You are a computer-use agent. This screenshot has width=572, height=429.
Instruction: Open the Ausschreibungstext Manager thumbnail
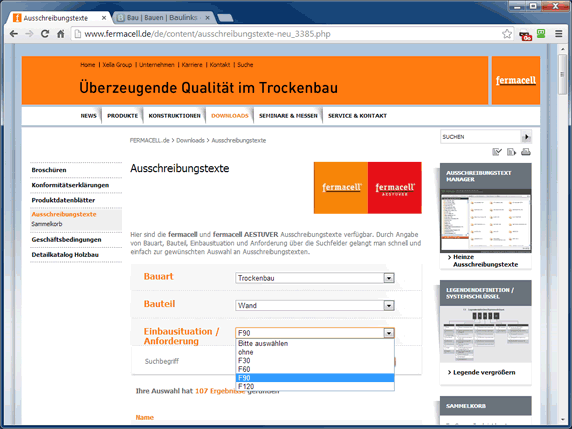tap(486, 221)
